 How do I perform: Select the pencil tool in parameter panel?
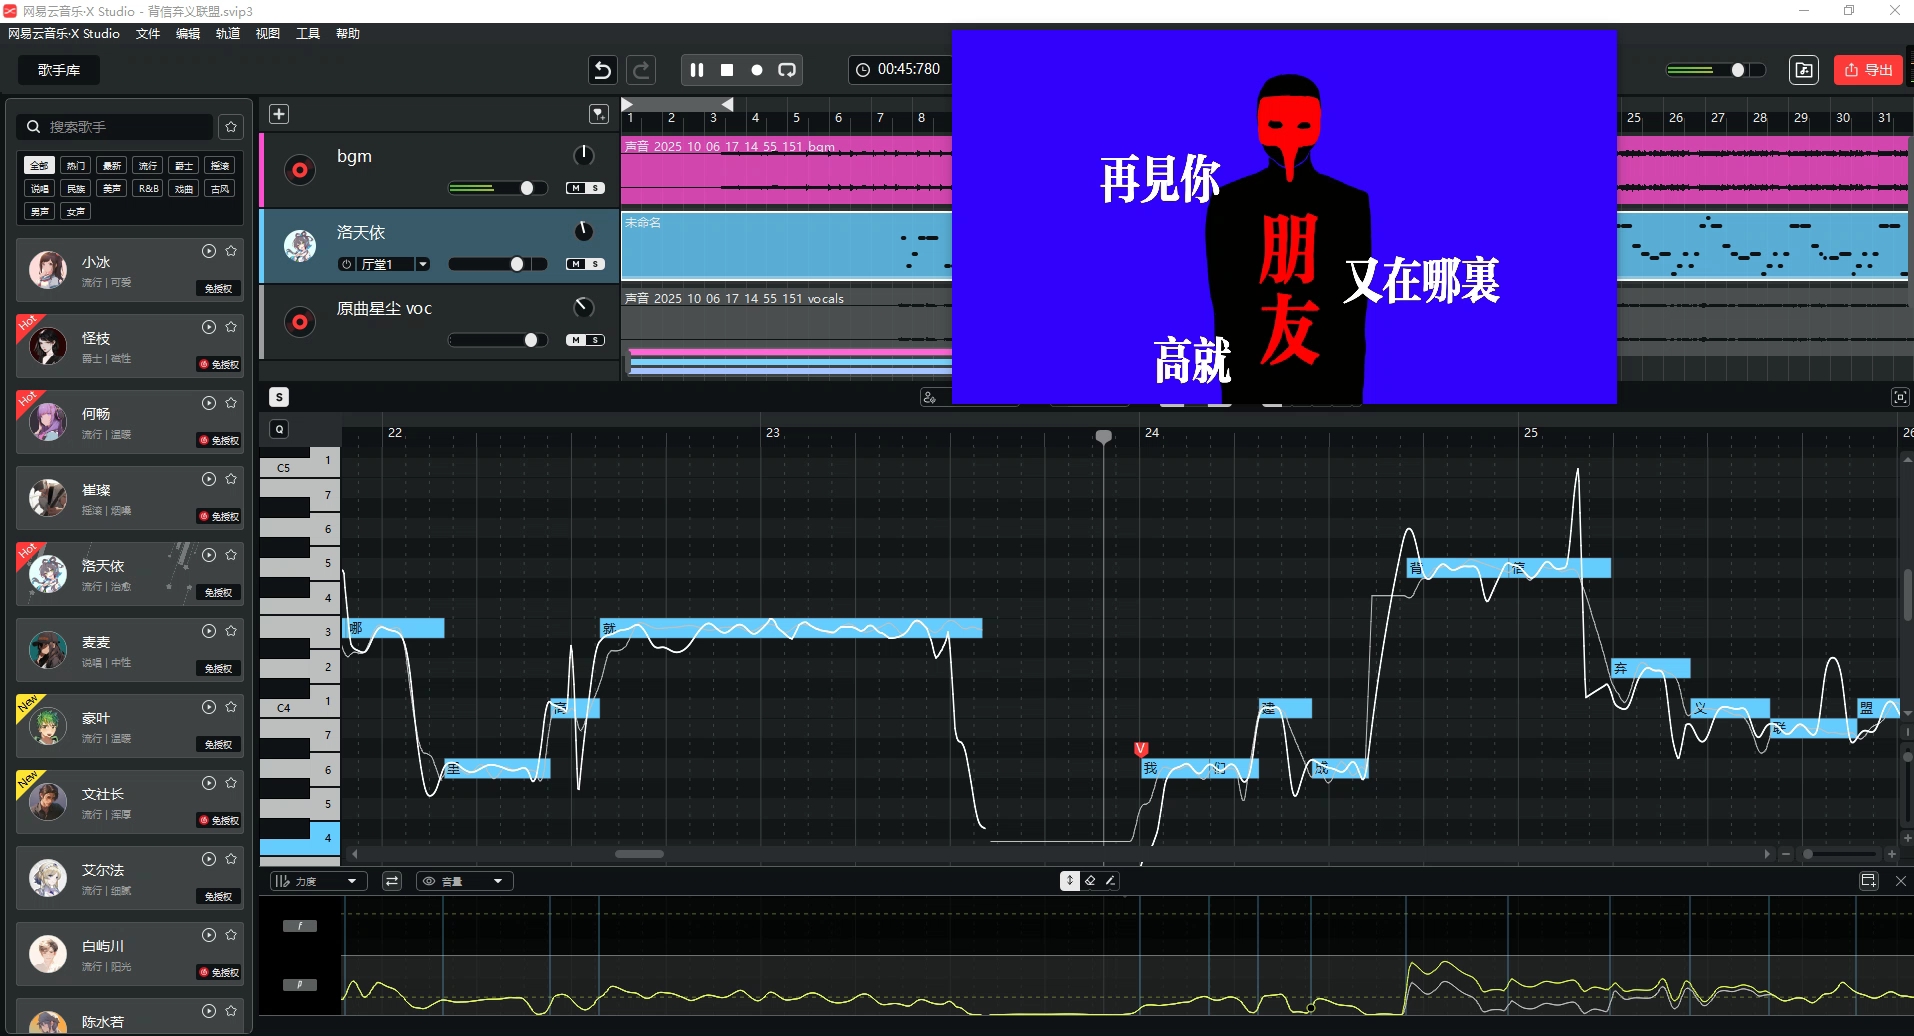pyautogui.click(x=1110, y=881)
